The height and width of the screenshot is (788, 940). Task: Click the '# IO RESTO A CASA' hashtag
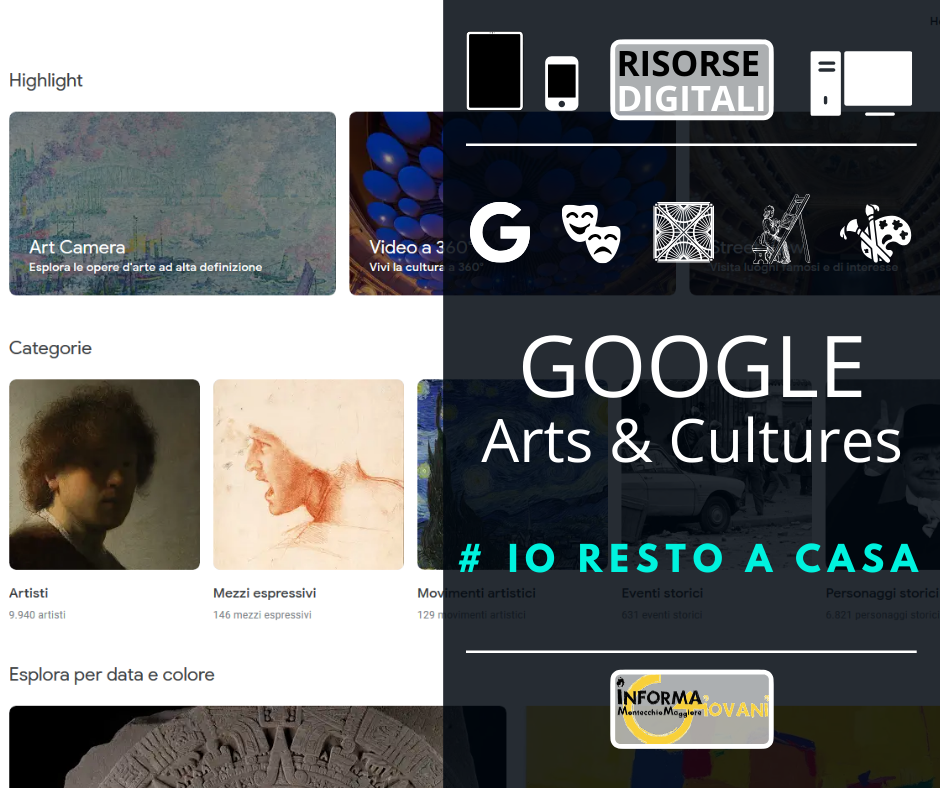pos(689,558)
